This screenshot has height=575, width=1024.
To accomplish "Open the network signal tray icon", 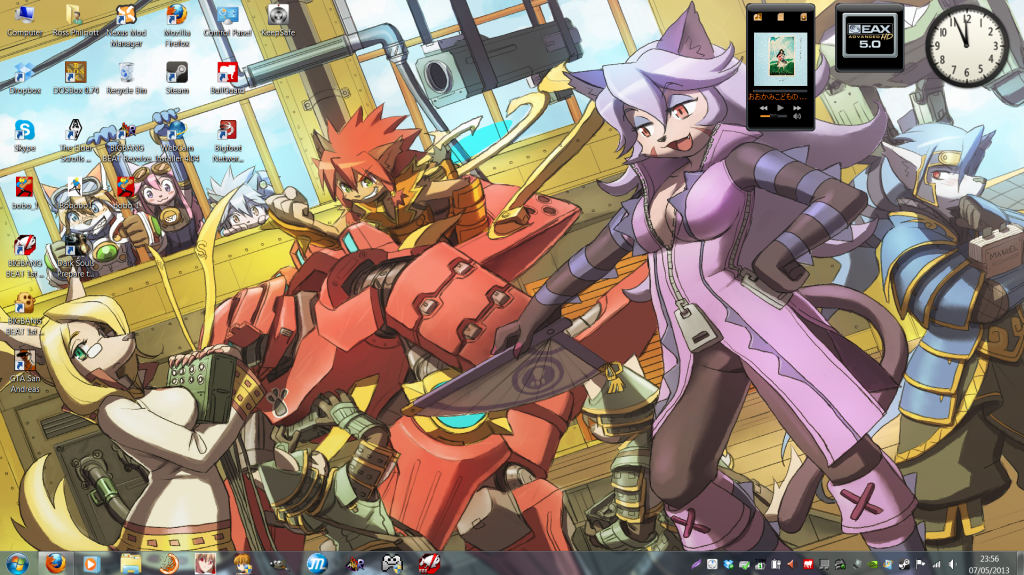I will click(x=936, y=564).
